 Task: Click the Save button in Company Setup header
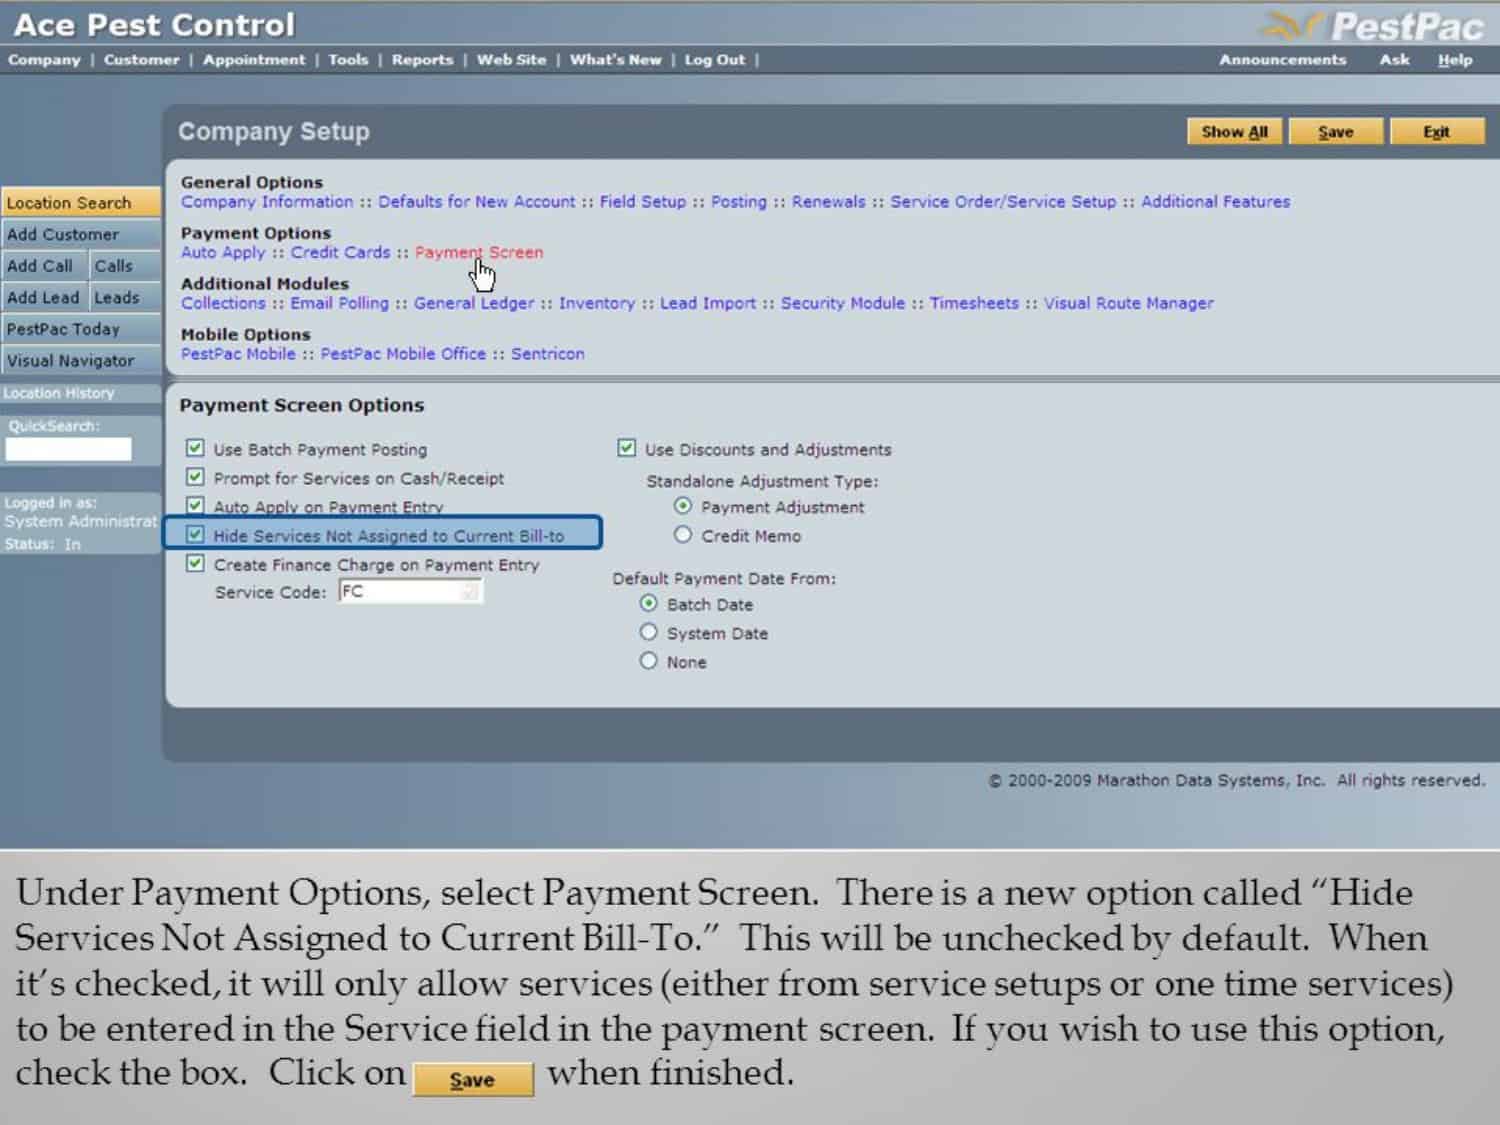tap(1335, 132)
